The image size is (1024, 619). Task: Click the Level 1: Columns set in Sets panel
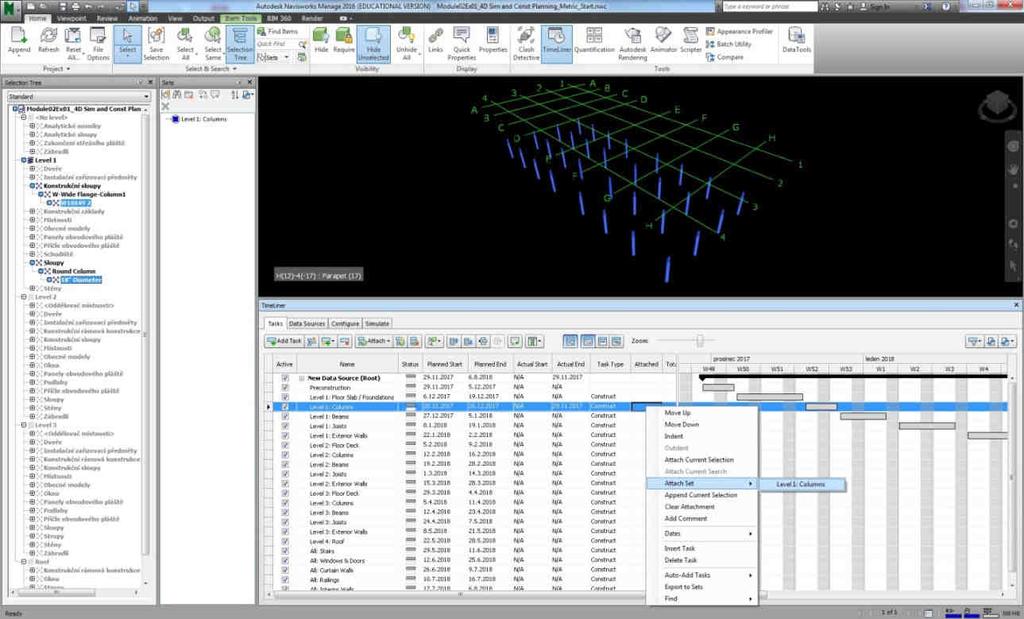(204, 119)
